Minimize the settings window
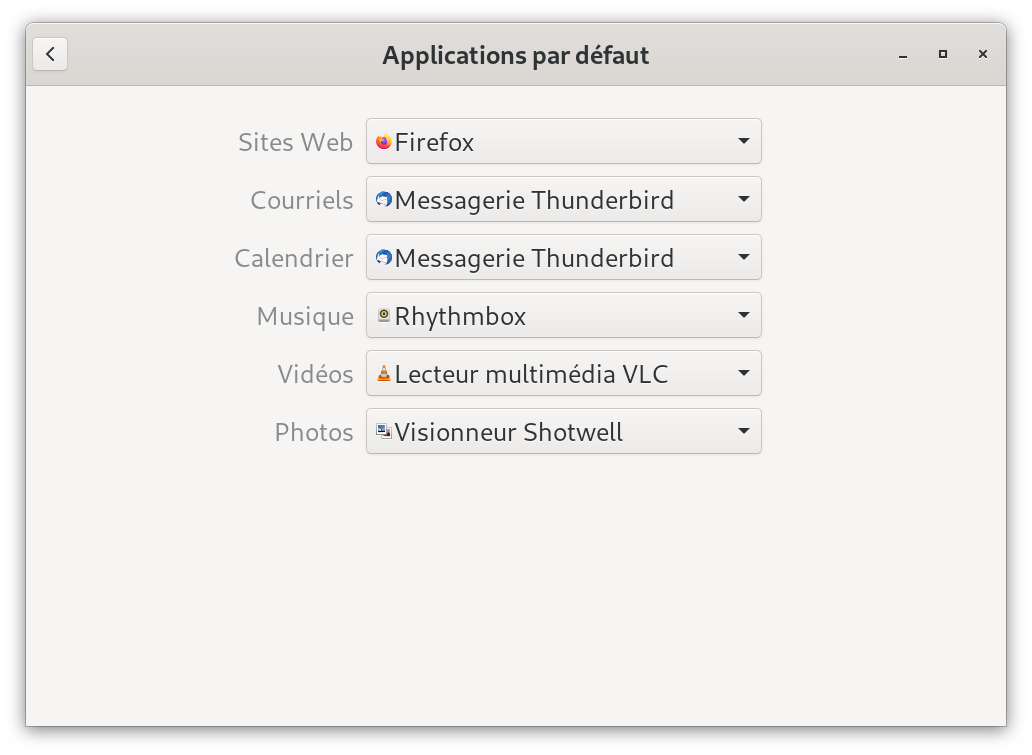 point(903,54)
